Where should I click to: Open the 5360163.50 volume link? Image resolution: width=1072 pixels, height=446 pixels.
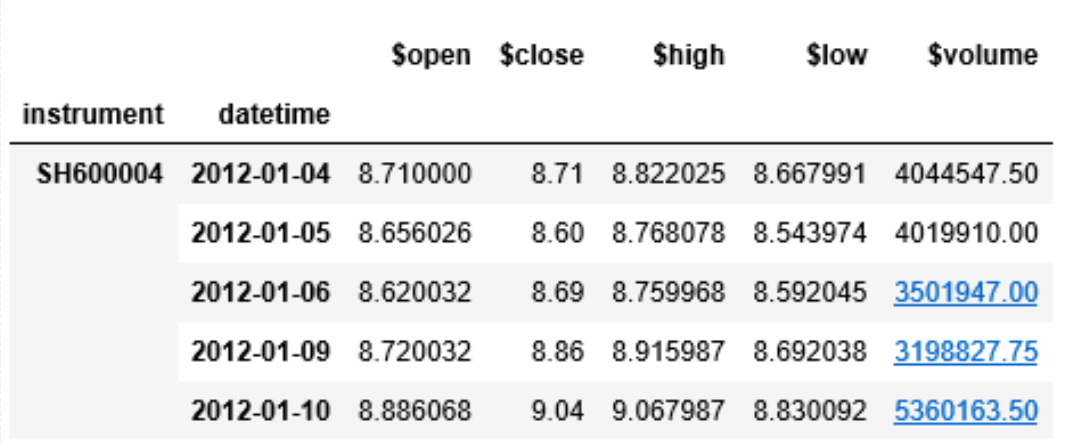click(965, 411)
